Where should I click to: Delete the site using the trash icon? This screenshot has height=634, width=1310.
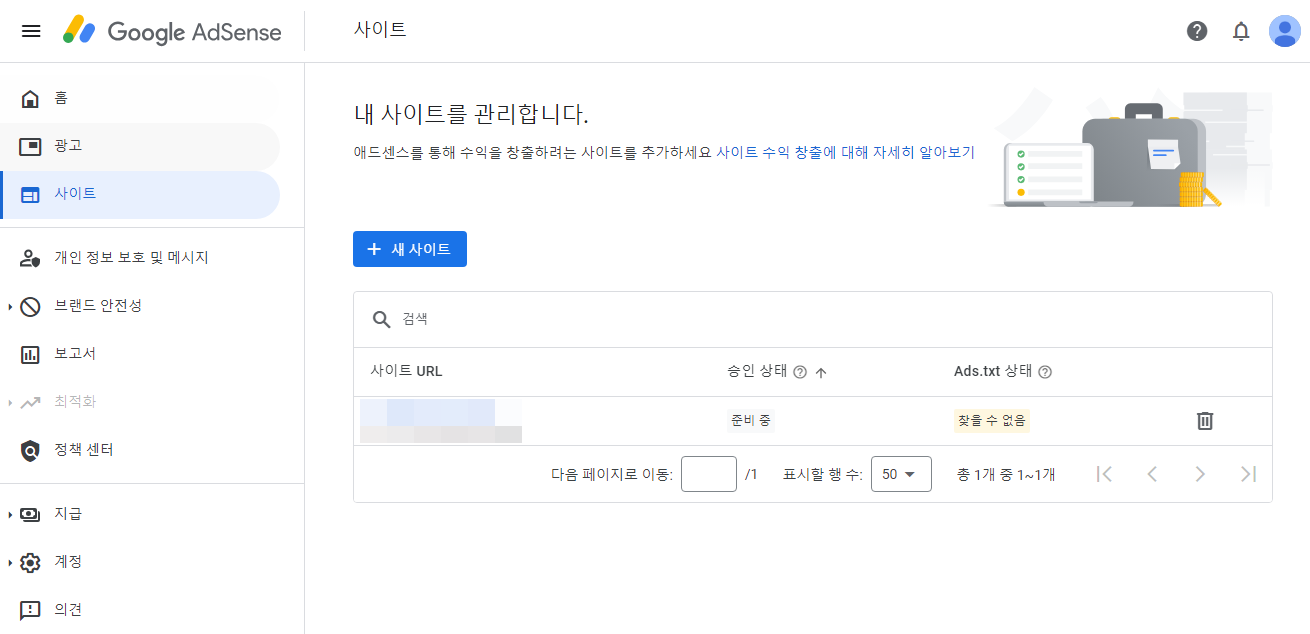coord(1205,420)
